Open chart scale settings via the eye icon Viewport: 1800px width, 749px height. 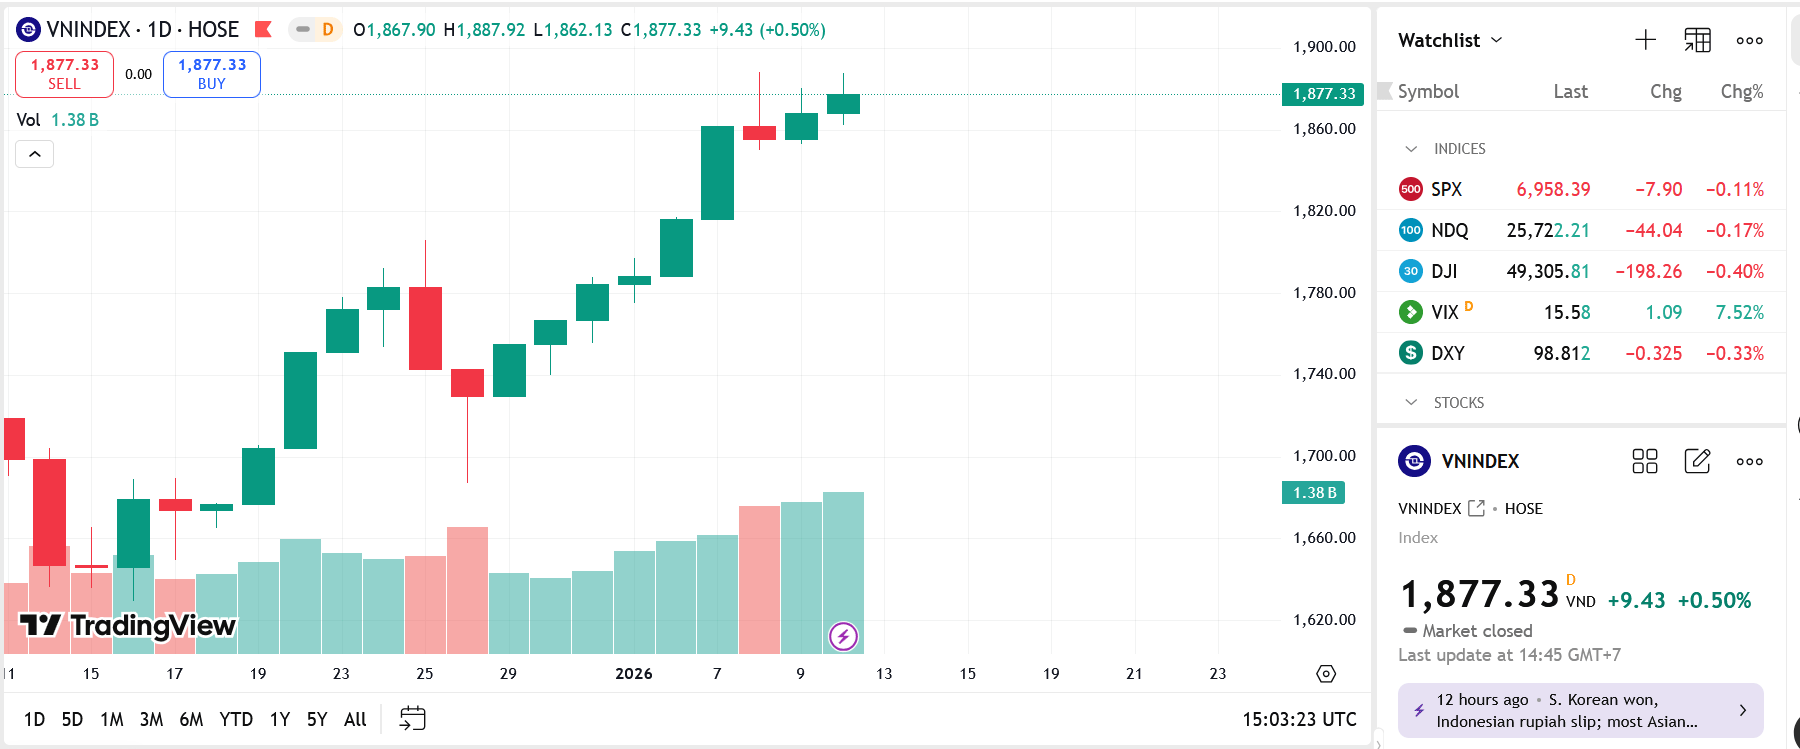[x=1325, y=674]
